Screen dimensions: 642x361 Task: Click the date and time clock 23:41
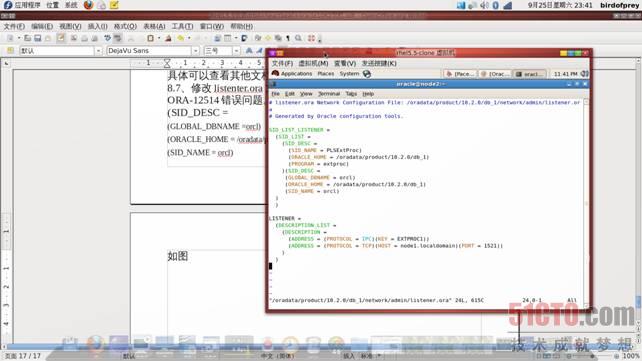click(560, 5)
